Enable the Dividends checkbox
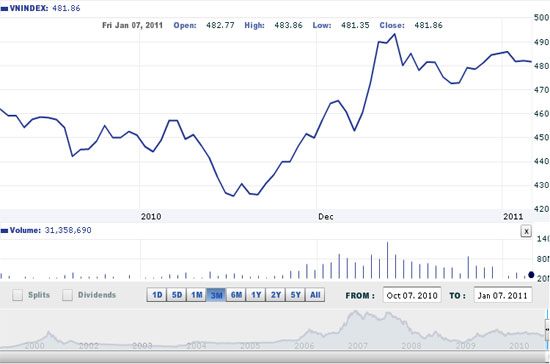 point(67,295)
